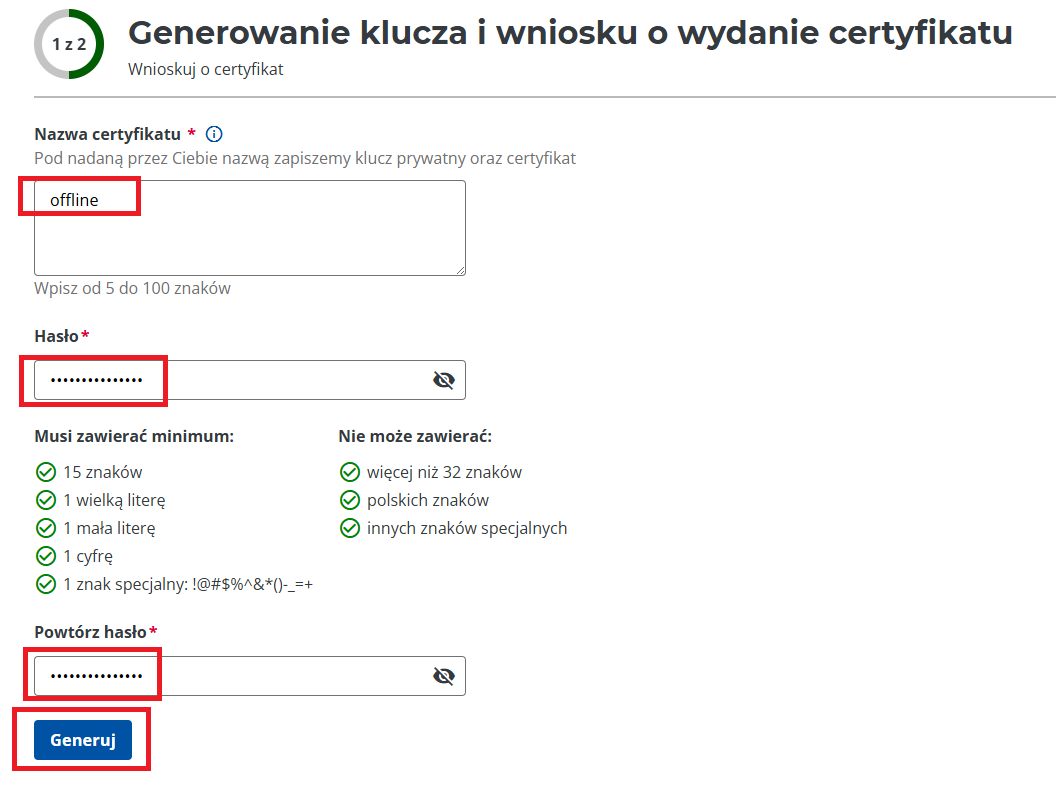This screenshot has height=786, width=1056.
Task: Show password in the Hasło field
Action: click(x=444, y=380)
